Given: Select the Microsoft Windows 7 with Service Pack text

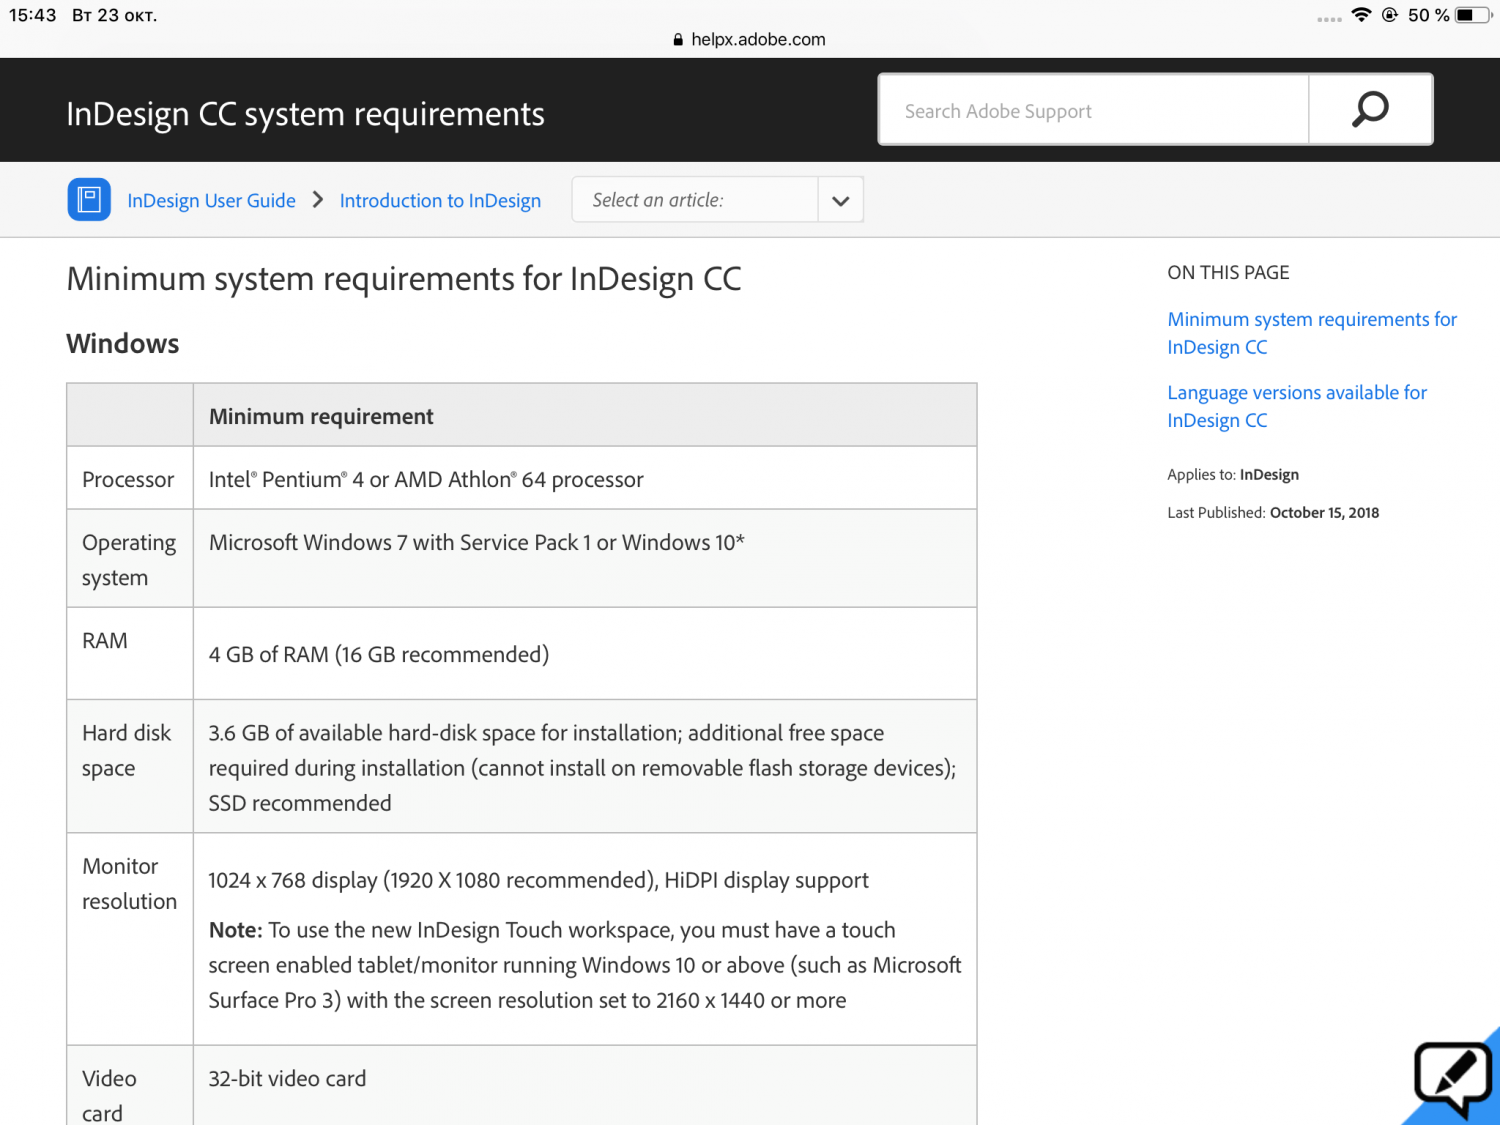Looking at the screenshot, I should [x=476, y=543].
